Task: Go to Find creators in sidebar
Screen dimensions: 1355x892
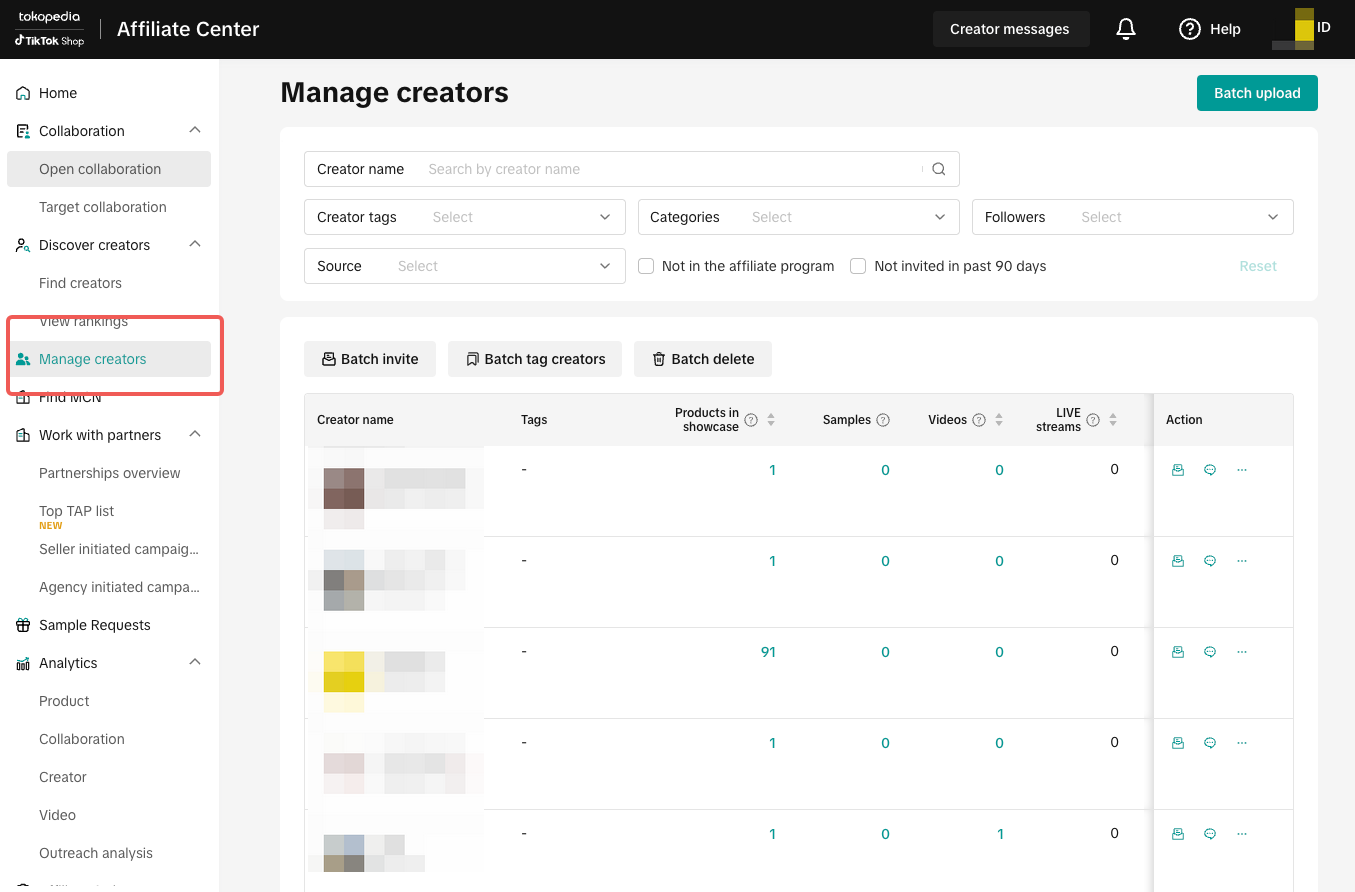Action: (x=80, y=283)
